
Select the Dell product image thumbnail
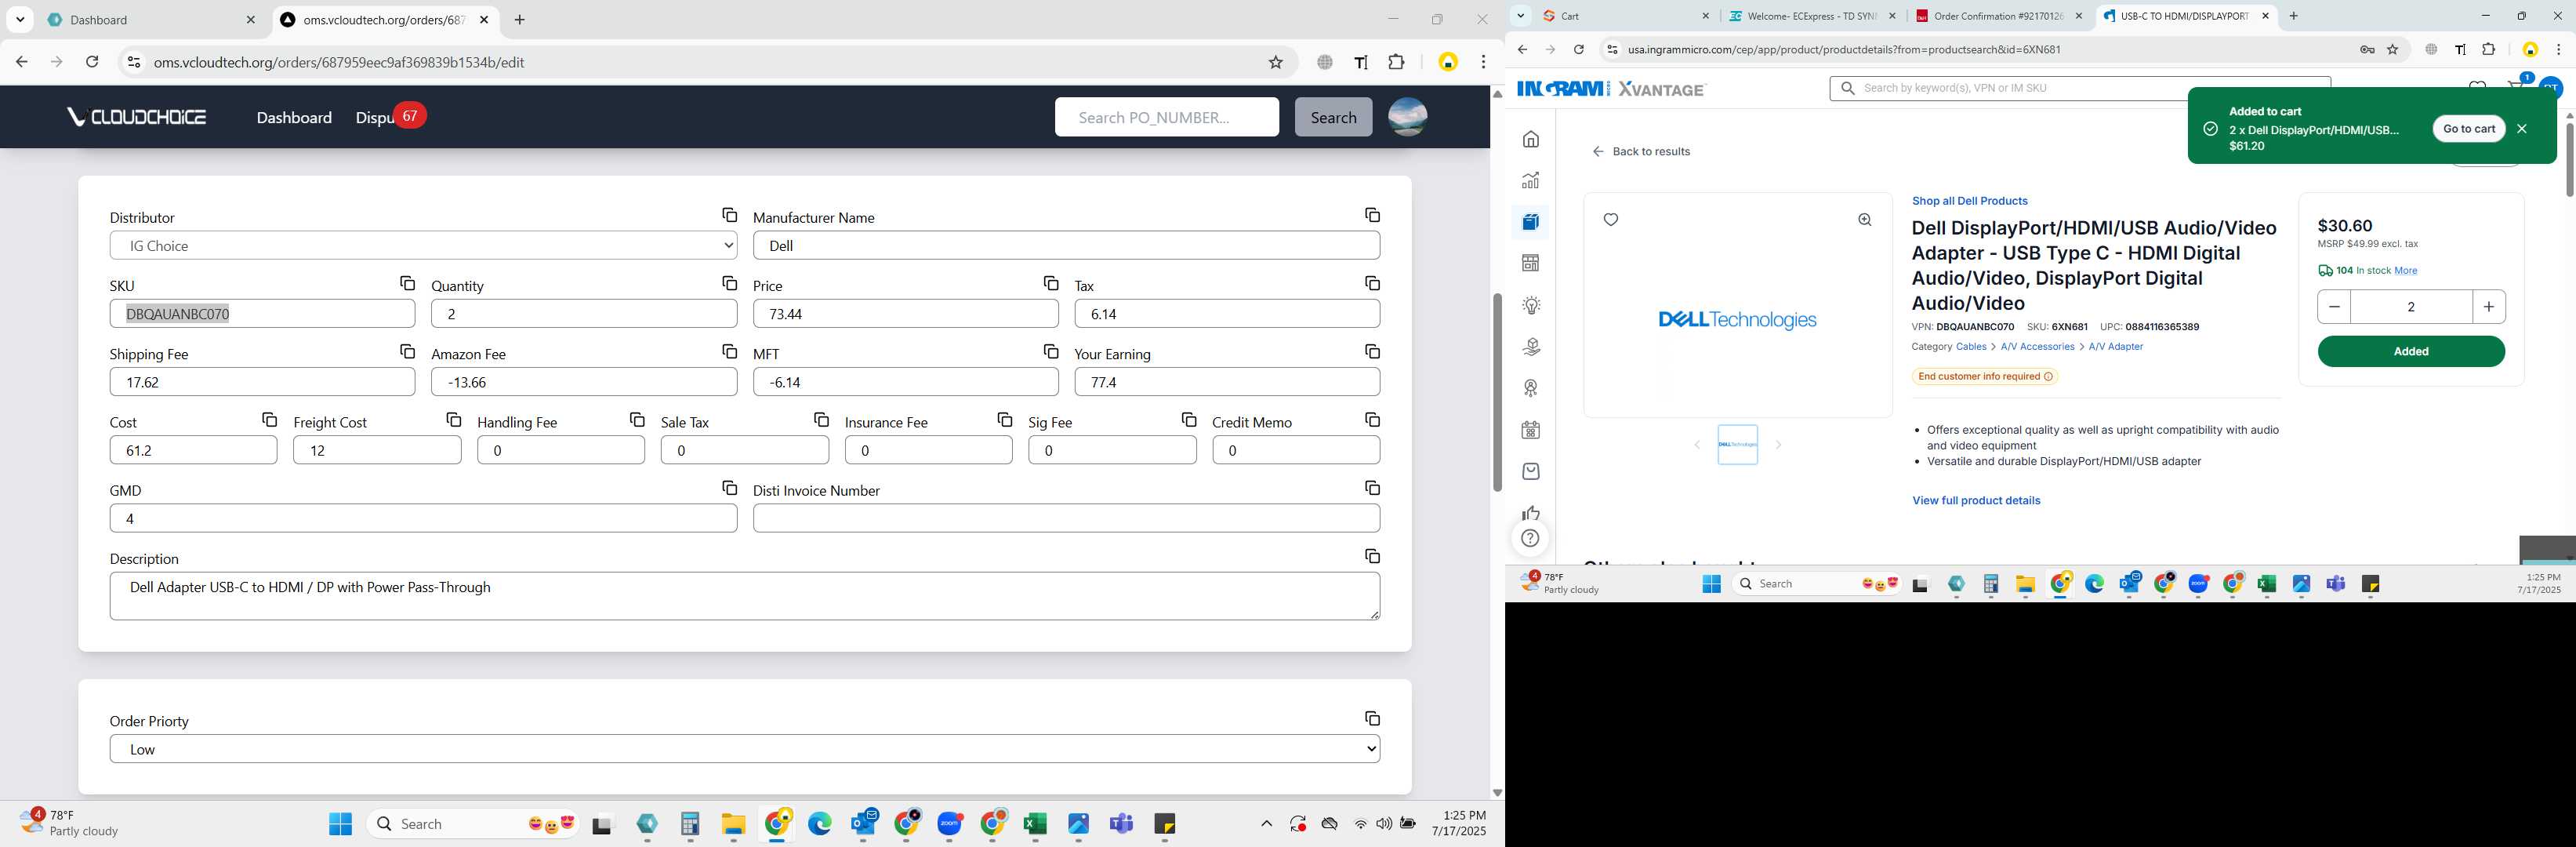pos(1737,444)
